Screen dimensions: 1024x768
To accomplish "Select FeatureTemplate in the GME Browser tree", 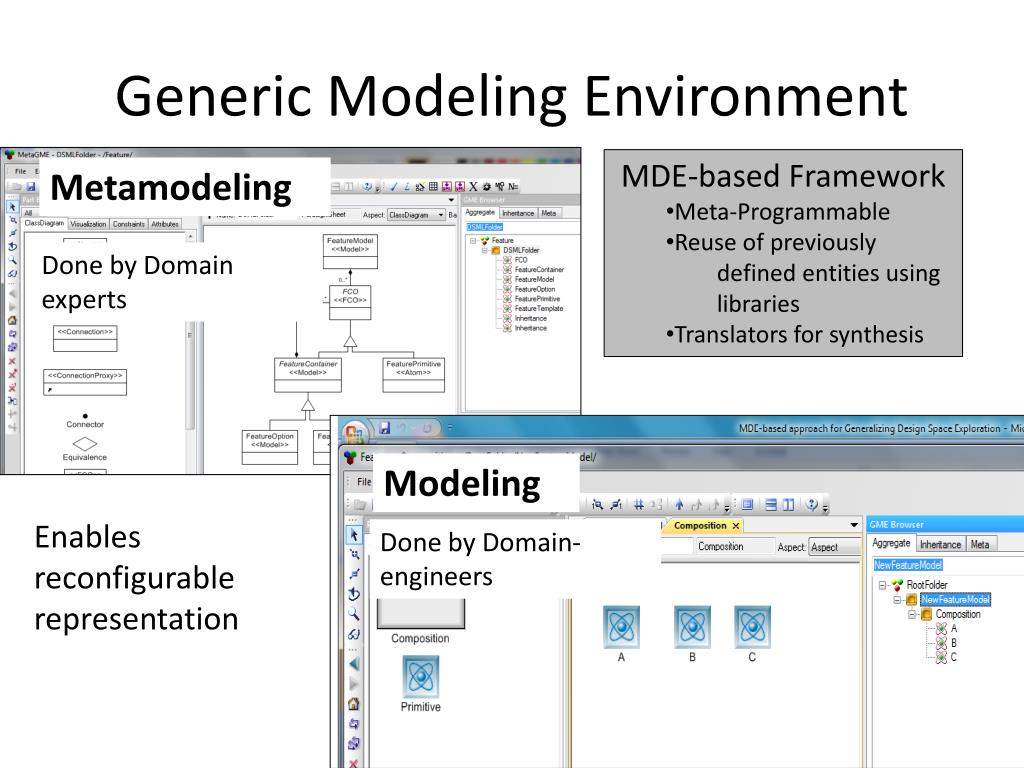I will tap(538, 308).
